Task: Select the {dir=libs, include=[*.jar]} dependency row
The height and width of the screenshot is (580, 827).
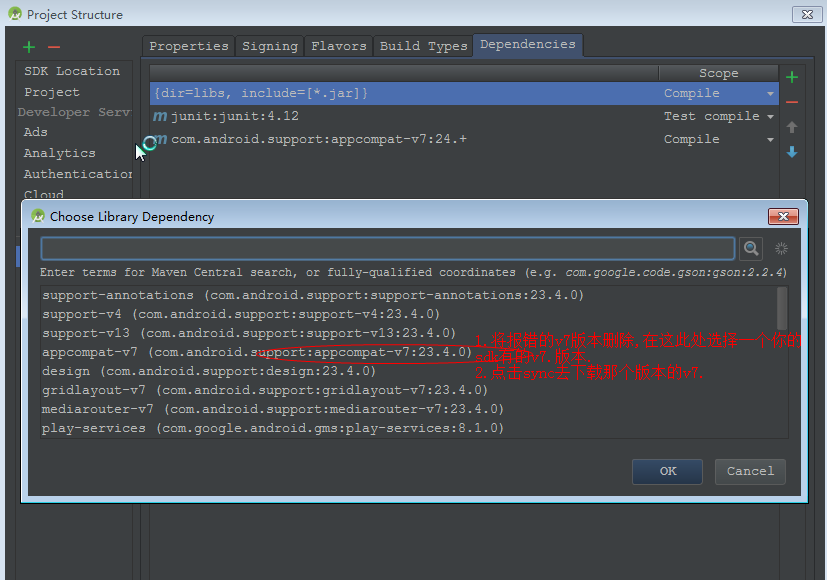Action: tap(464, 93)
